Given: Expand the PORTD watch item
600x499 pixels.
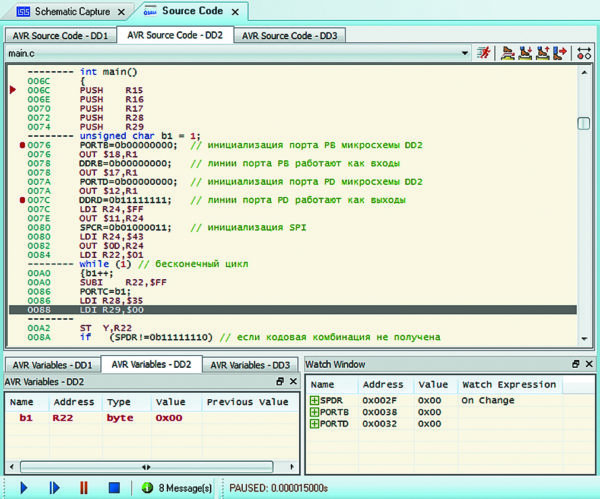Looking at the screenshot, I should pos(314,424).
